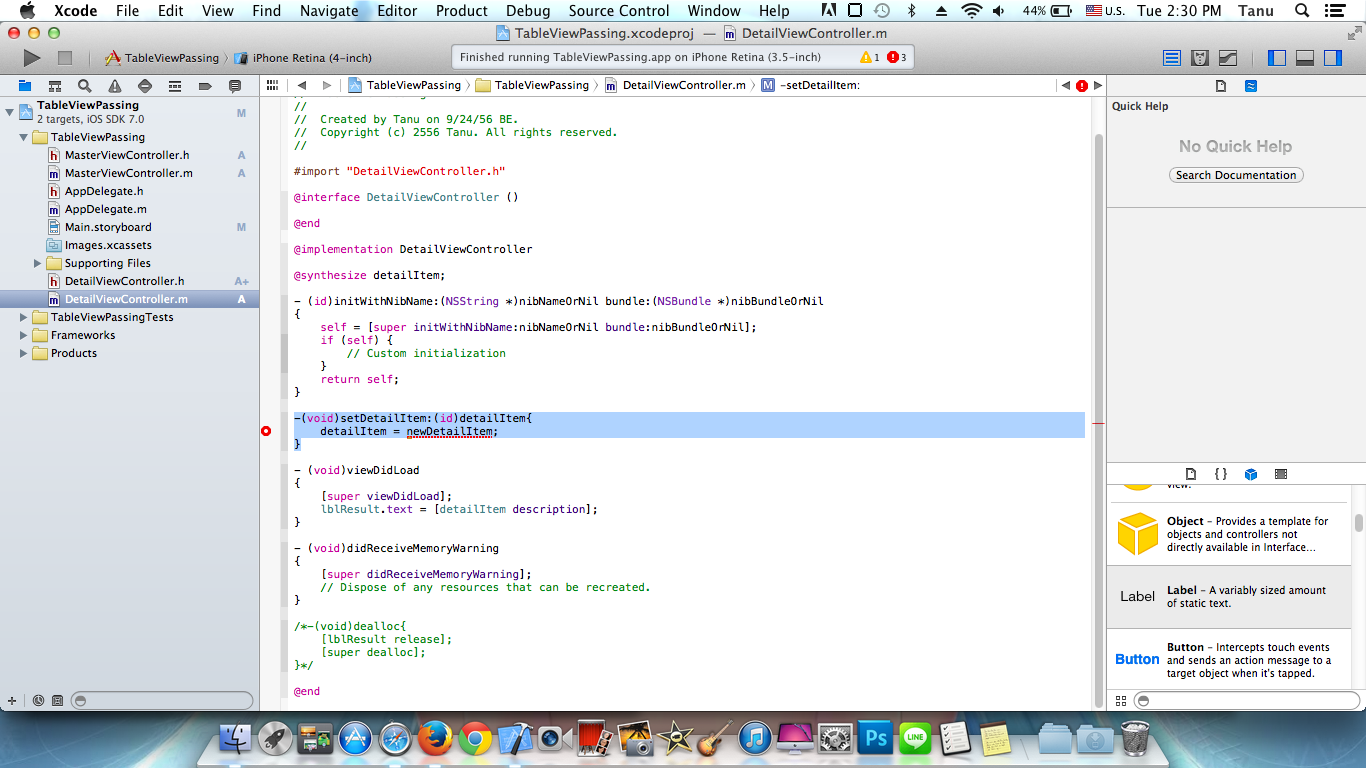Image resolution: width=1366 pixels, height=768 pixels.
Task: Show the File Template library
Action: [x=1191, y=474]
